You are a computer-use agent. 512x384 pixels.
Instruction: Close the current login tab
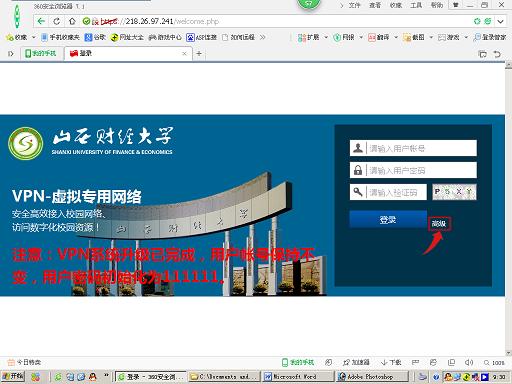coord(184,53)
